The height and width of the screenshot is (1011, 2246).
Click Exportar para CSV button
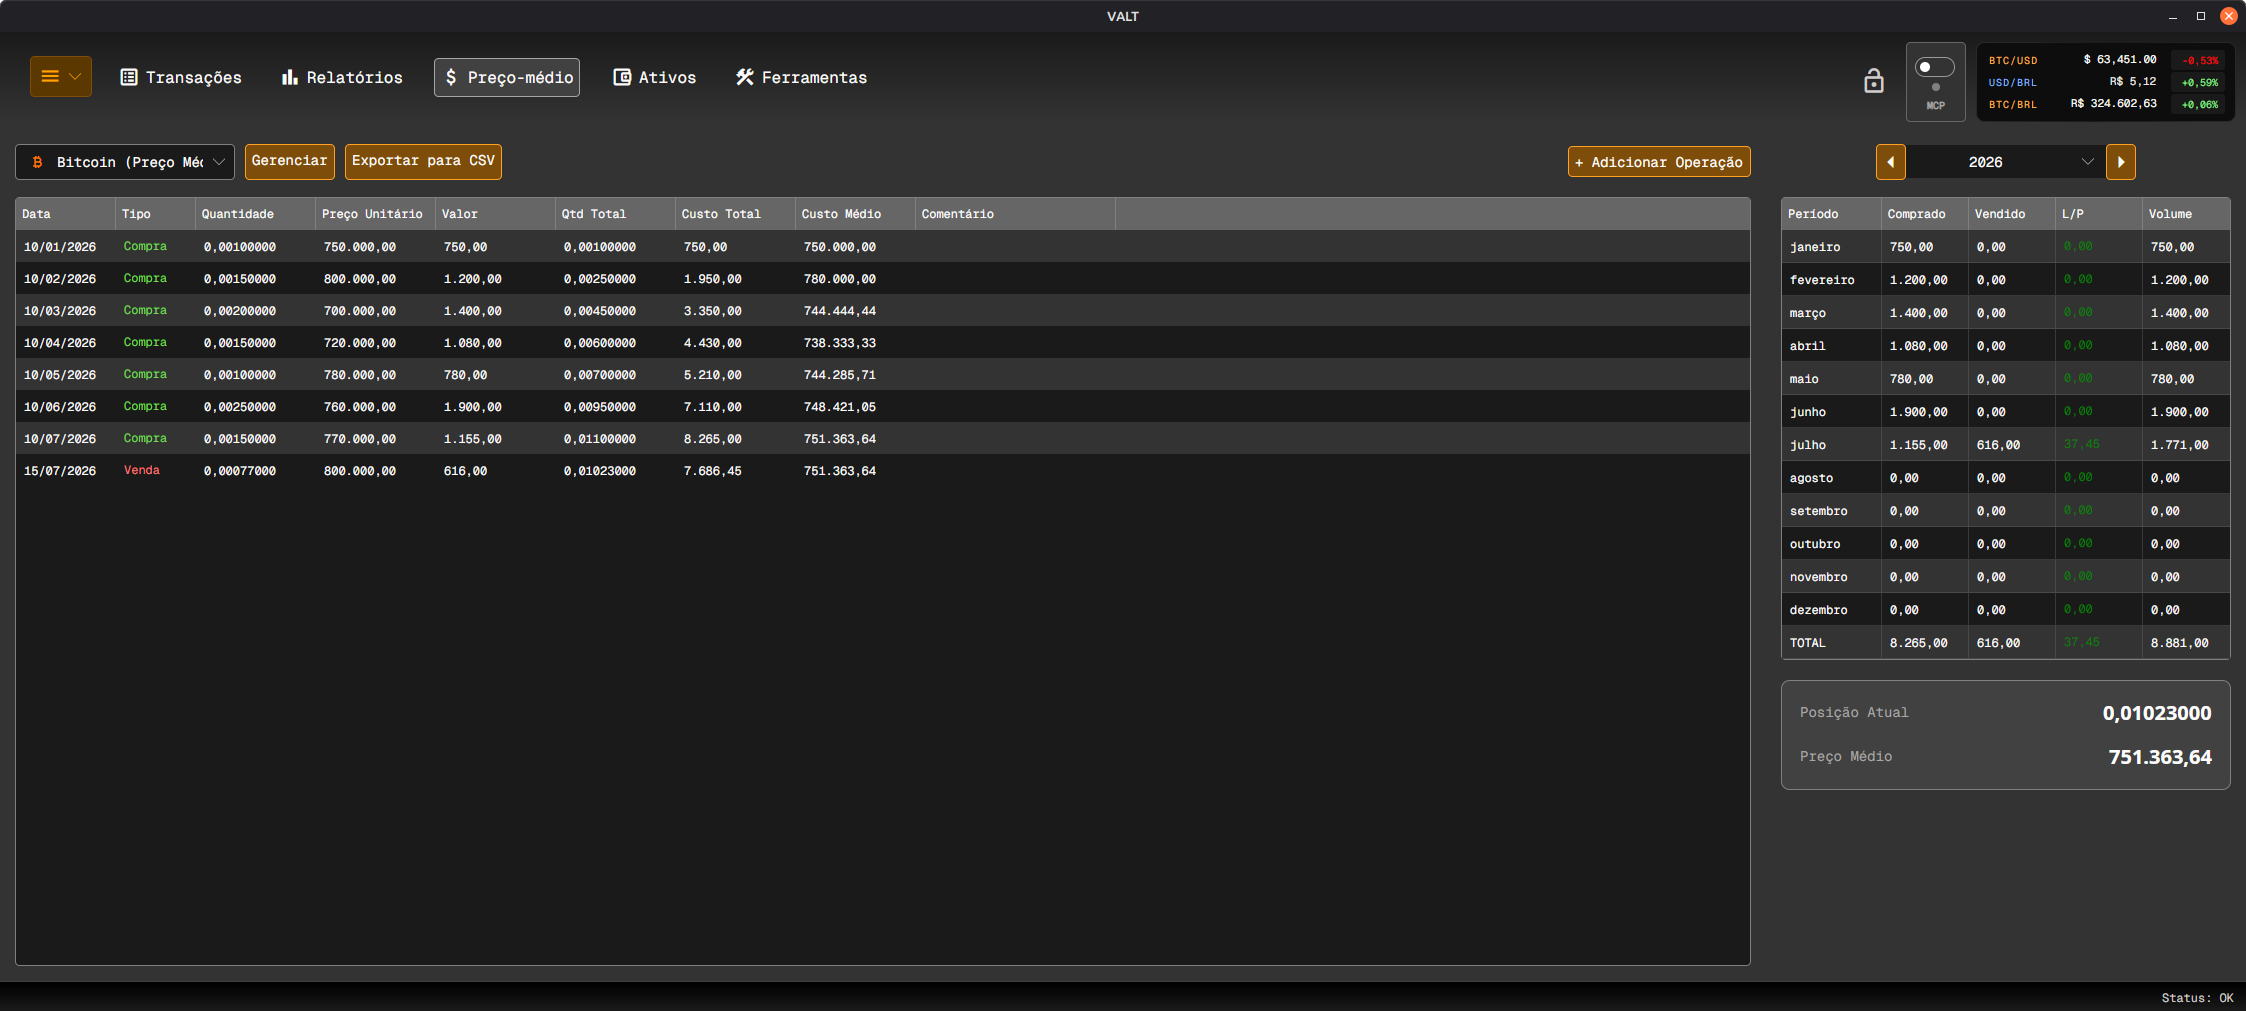pos(423,161)
